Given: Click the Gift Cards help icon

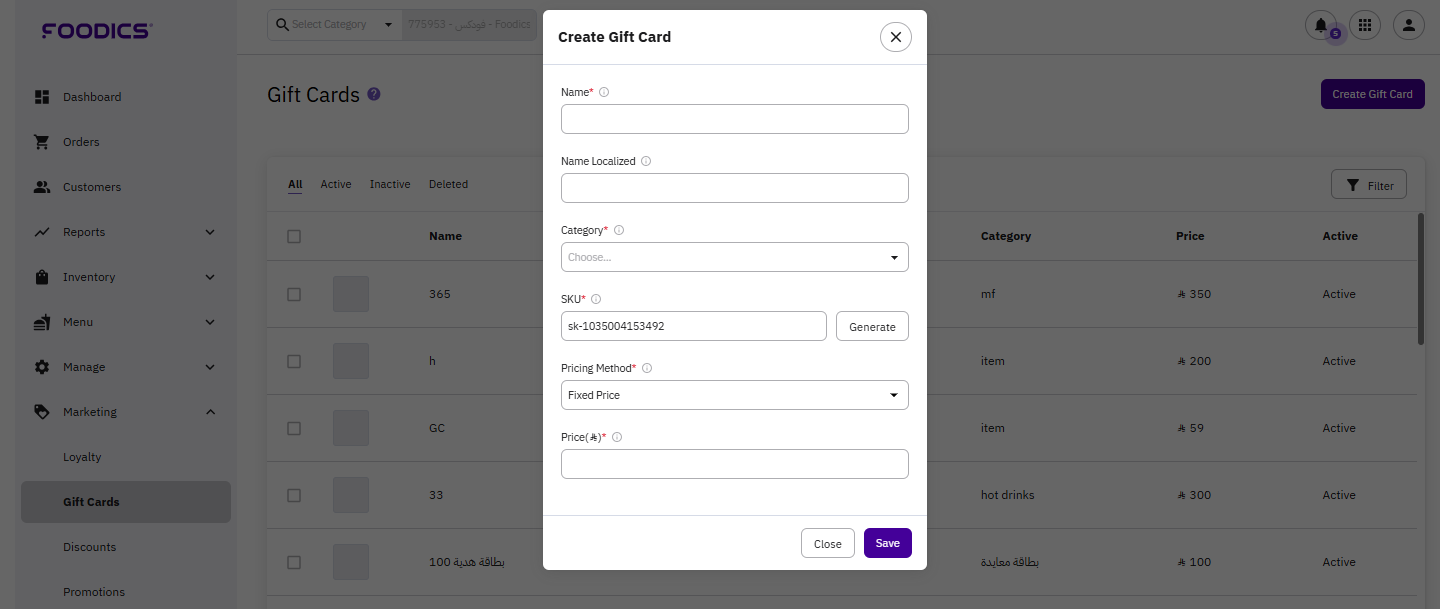Looking at the screenshot, I should [374, 94].
